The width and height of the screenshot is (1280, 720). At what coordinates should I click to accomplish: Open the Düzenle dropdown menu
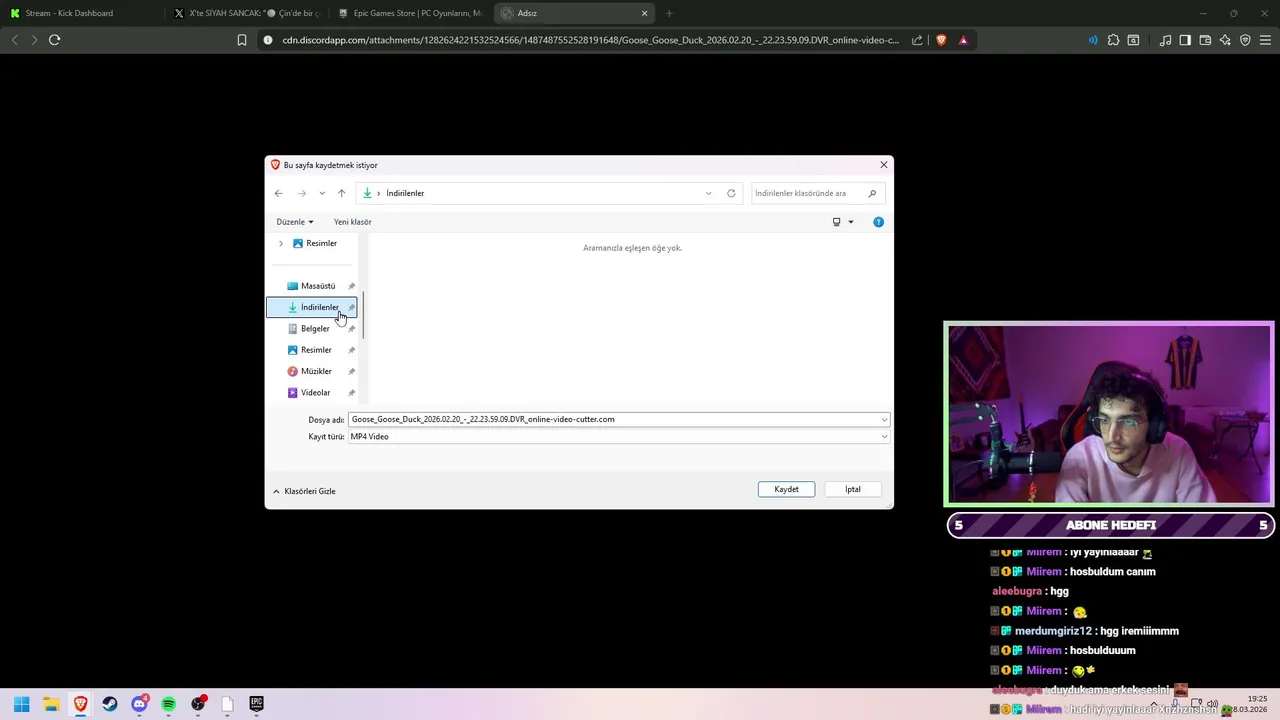295,222
